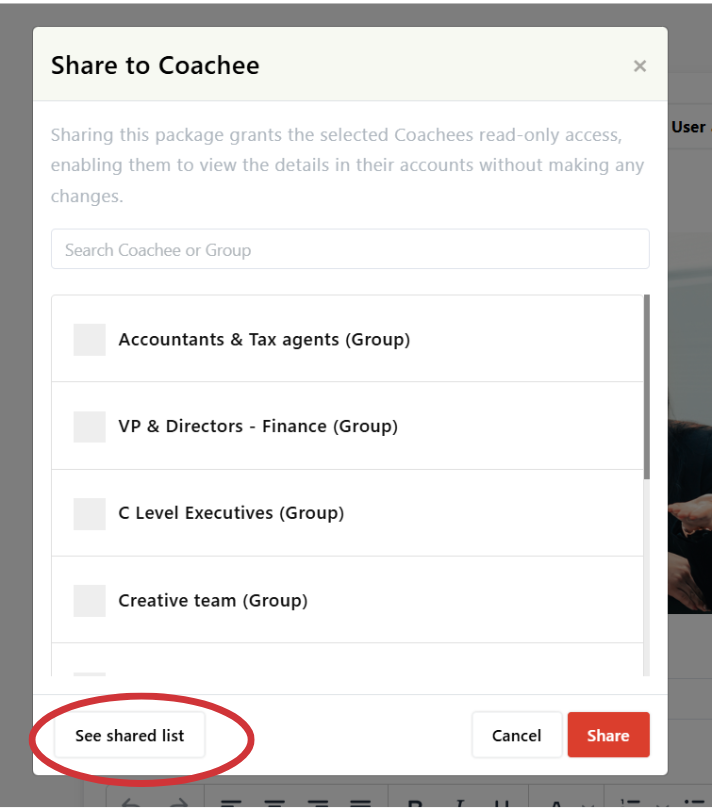The image size is (712, 811).
Task: Enable the Creative team group checkbox
Action: (90, 601)
